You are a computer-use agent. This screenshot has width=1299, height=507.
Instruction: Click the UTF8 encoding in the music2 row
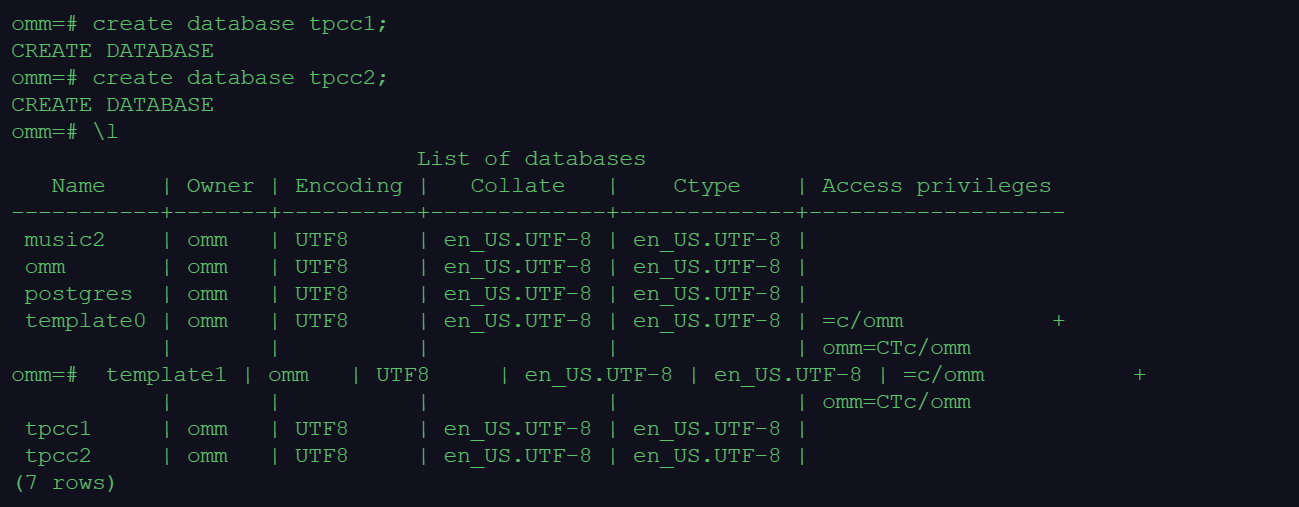(321, 239)
